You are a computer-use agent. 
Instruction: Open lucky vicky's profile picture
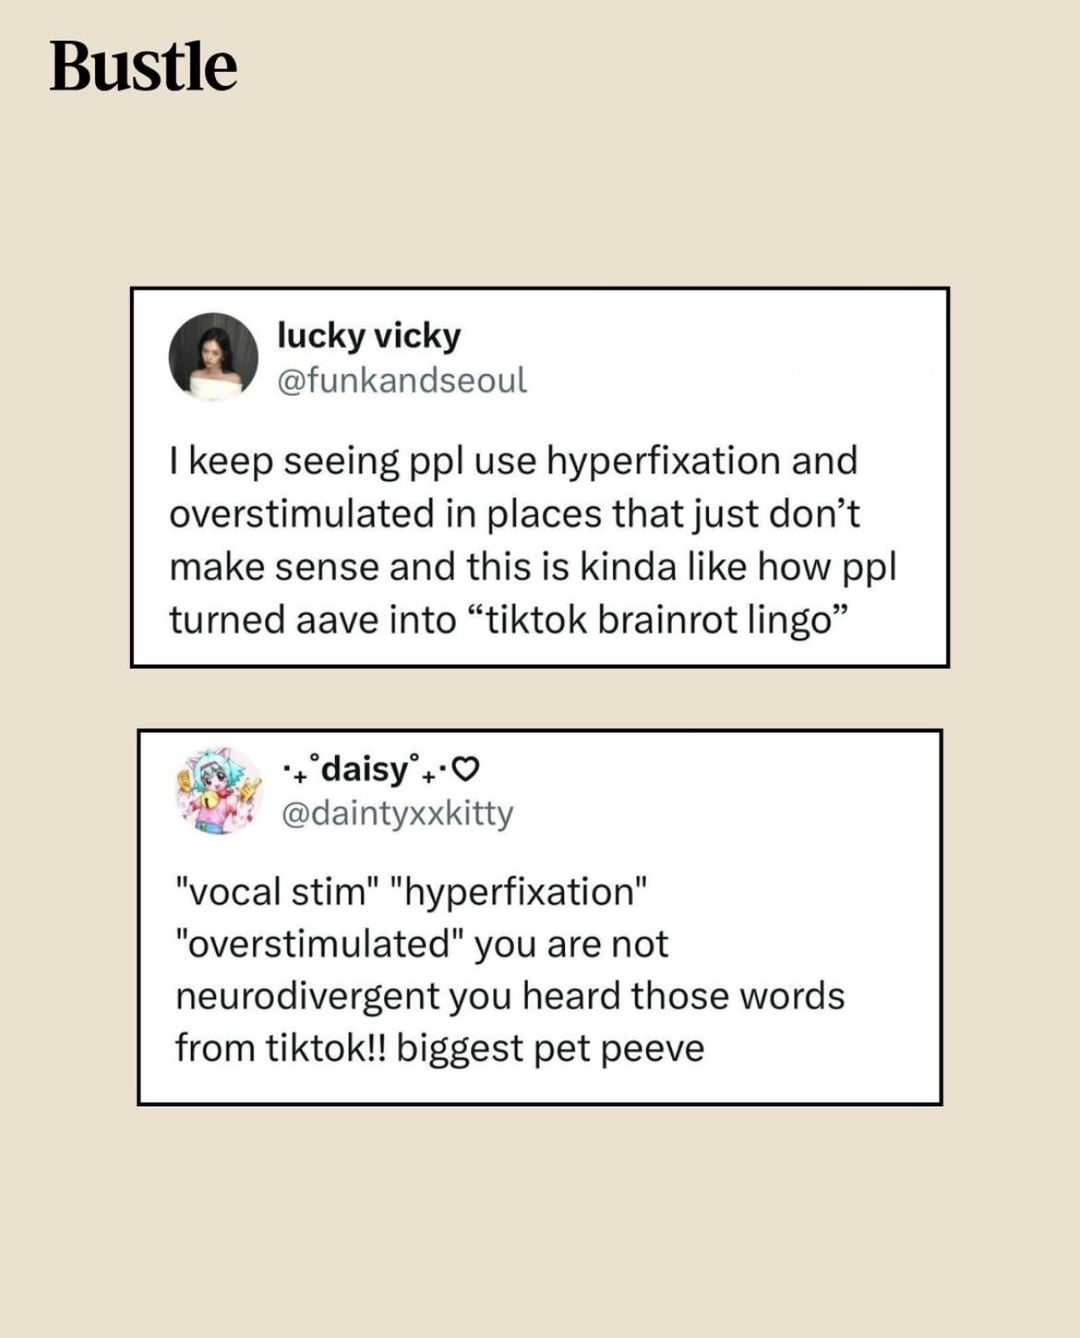pos(213,357)
